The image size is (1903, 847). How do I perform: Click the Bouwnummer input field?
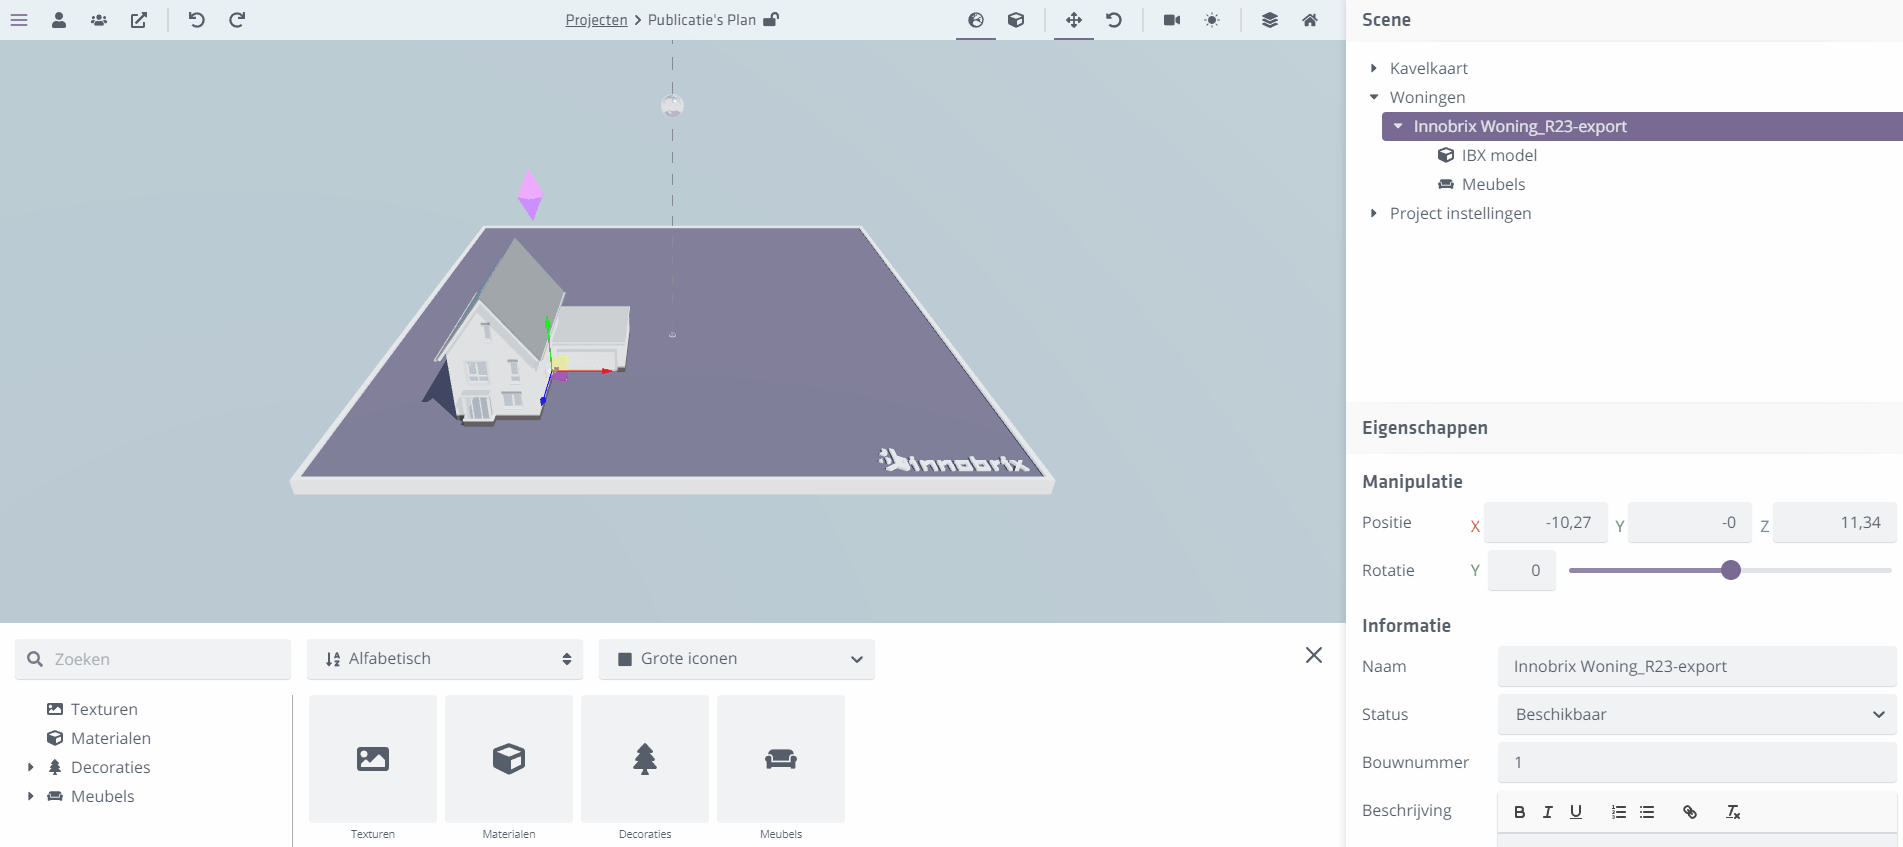pyautogui.click(x=1697, y=763)
